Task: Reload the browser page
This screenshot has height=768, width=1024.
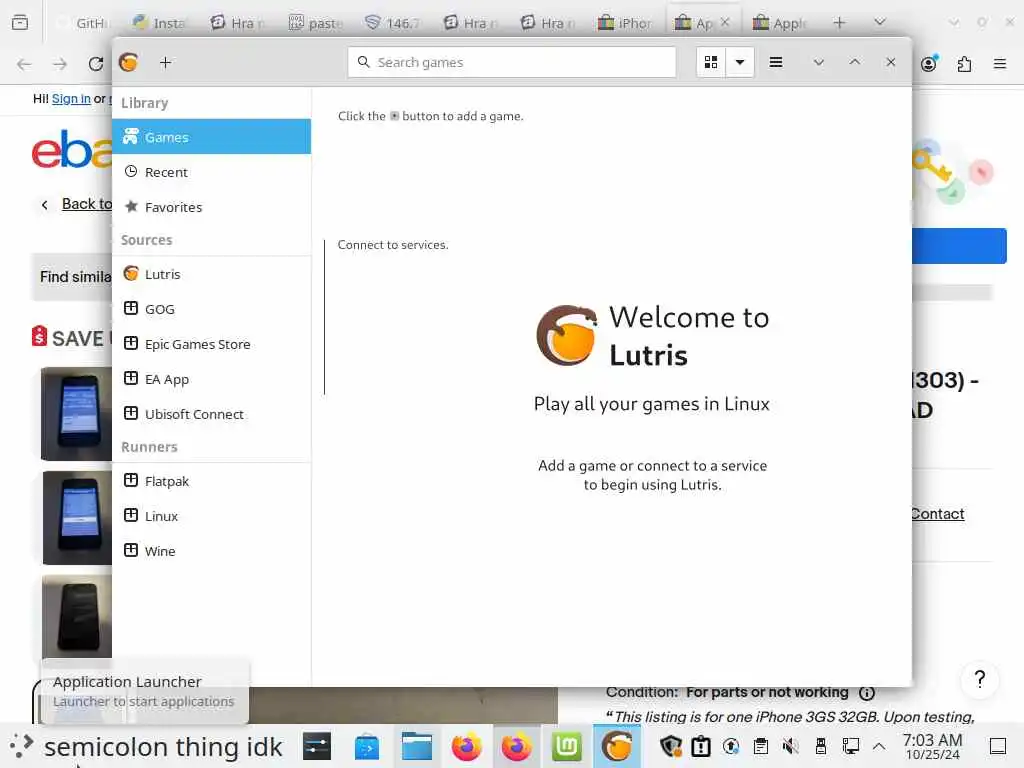Action: pyautogui.click(x=96, y=64)
